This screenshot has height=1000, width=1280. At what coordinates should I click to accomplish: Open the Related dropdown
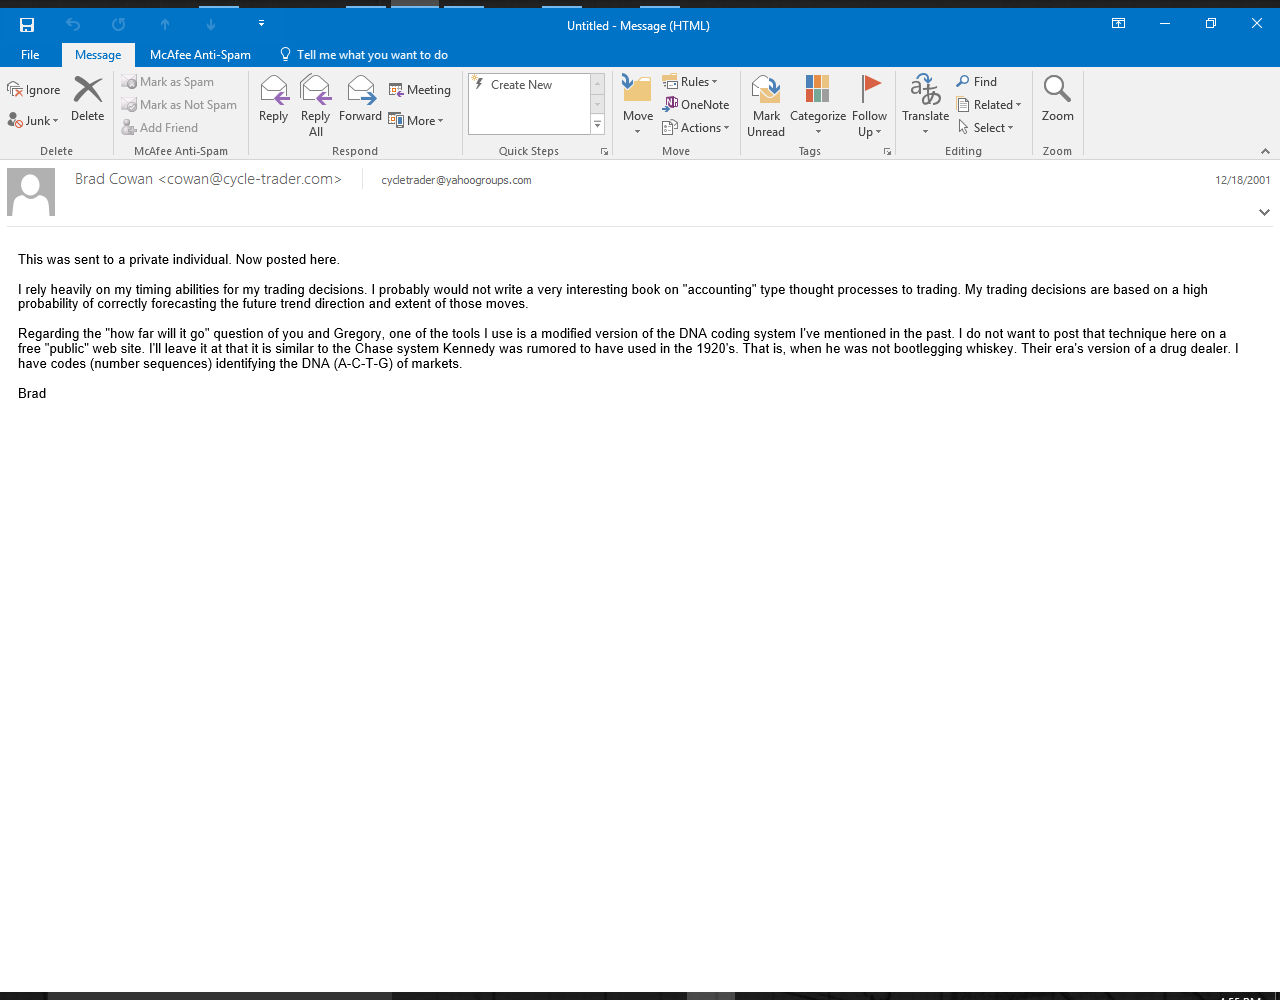[x=989, y=105]
